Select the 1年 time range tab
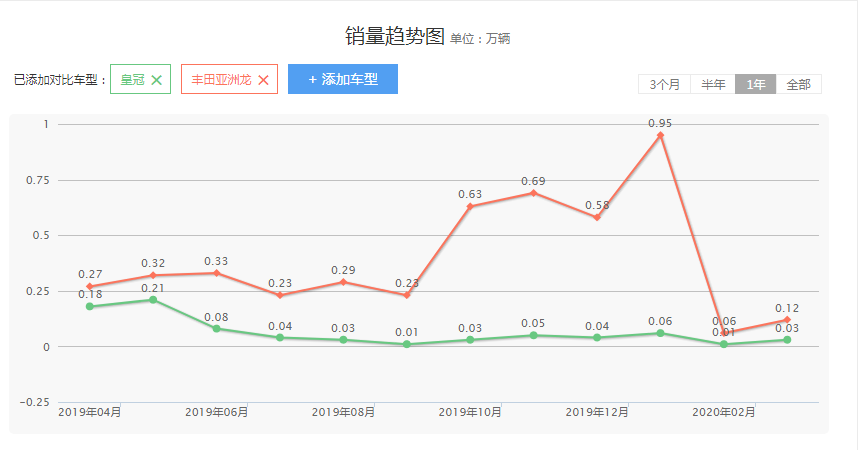Viewport: 859px width, 450px height. click(755, 84)
